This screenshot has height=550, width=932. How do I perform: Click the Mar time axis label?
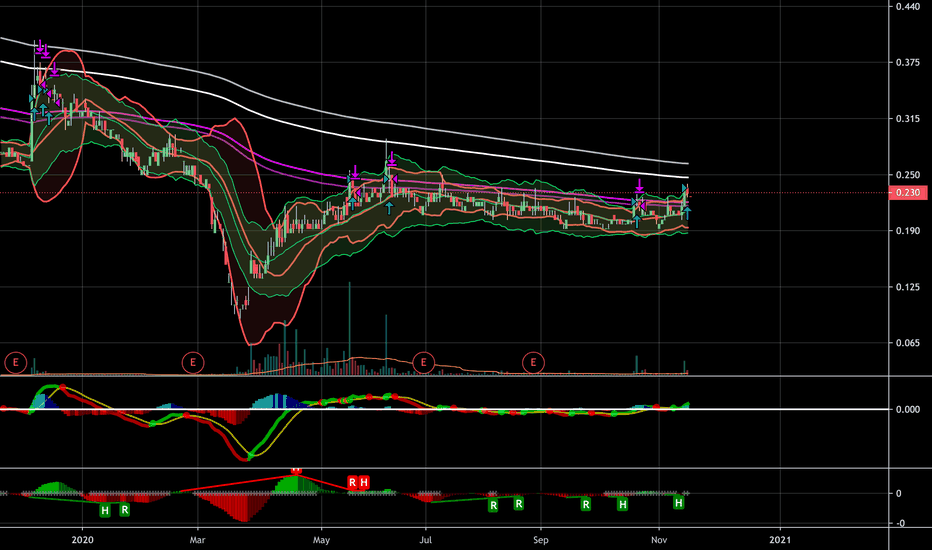[x=197, y=540]
